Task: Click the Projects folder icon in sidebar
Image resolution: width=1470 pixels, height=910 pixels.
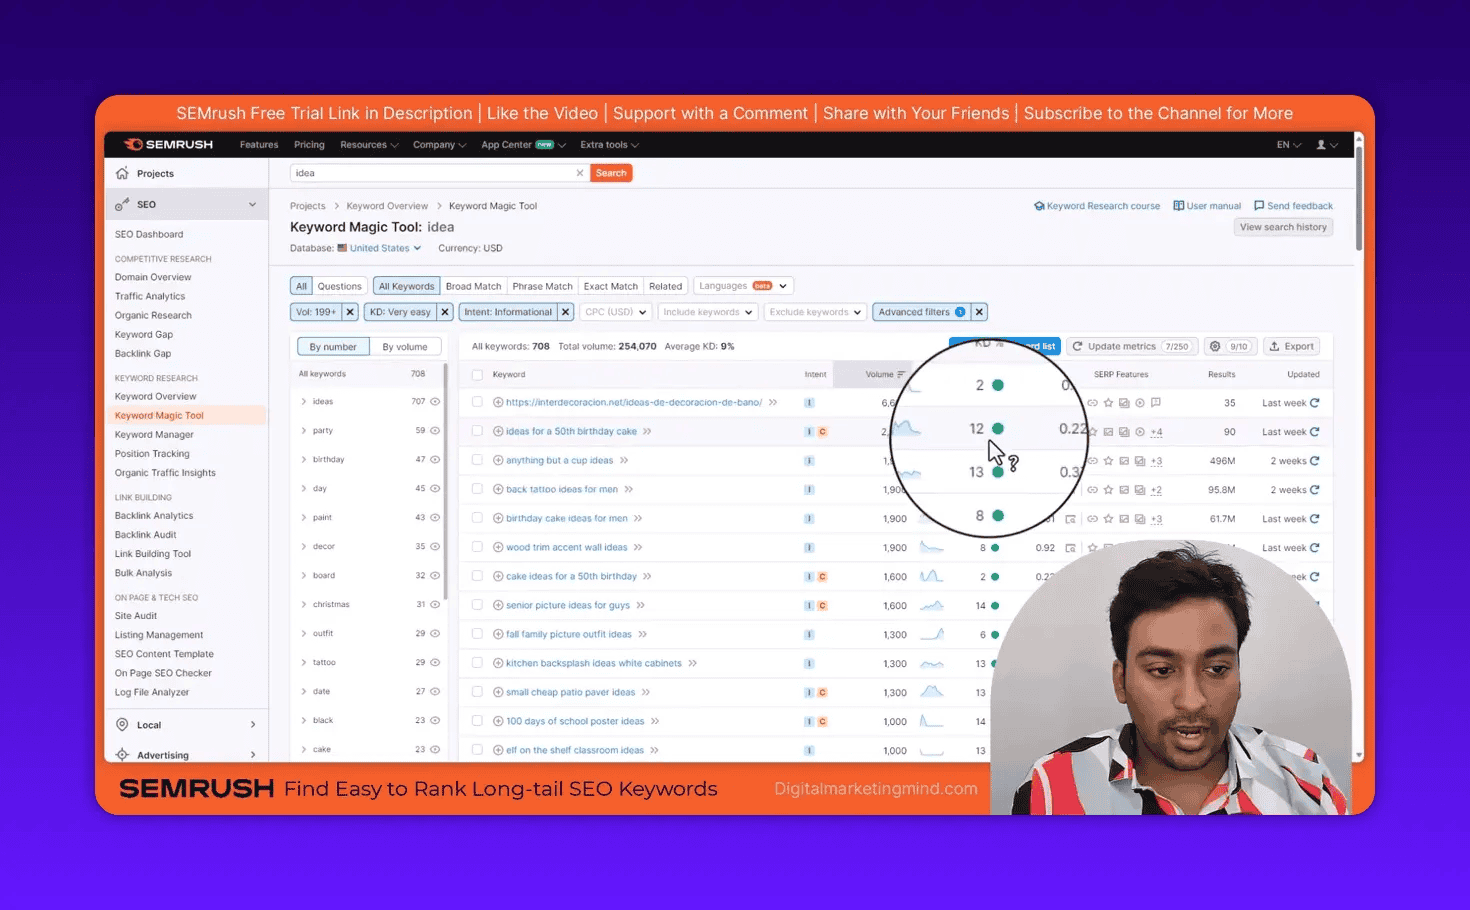Action: tap(124, 173)
